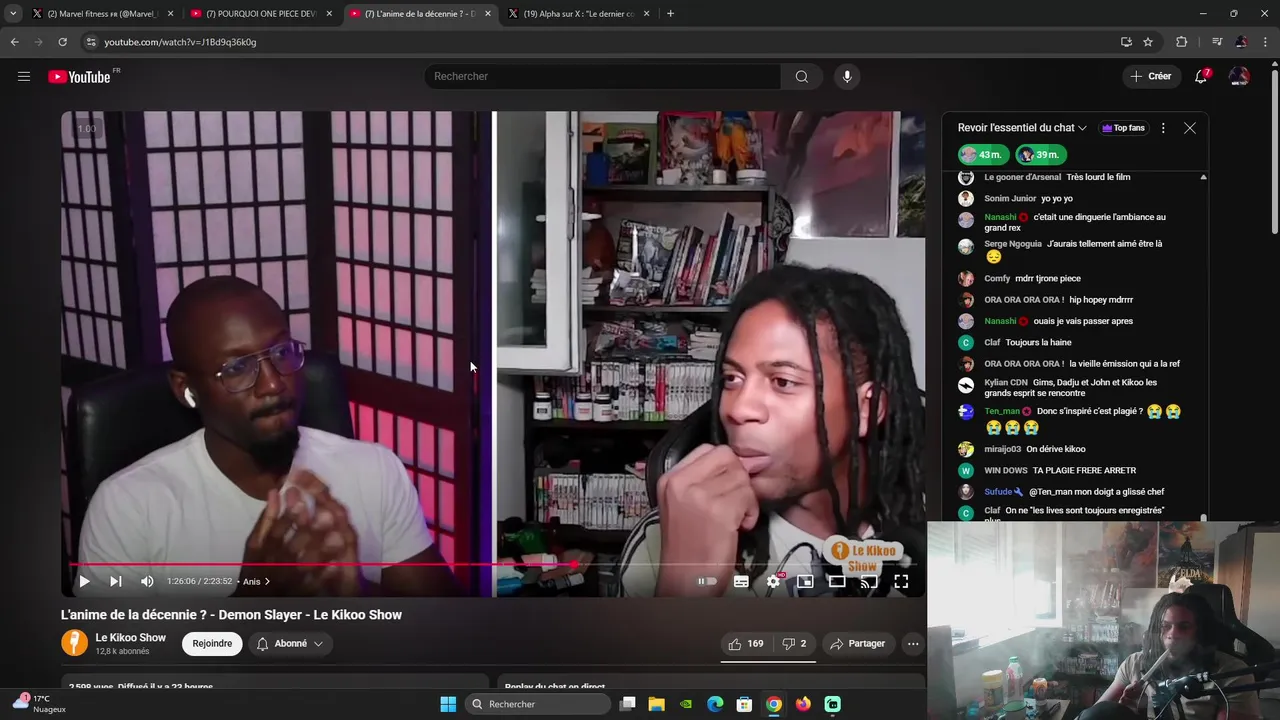Click the Kylian CDN chat message
Screen dimensions: 1280x720
click(1070, 387)
